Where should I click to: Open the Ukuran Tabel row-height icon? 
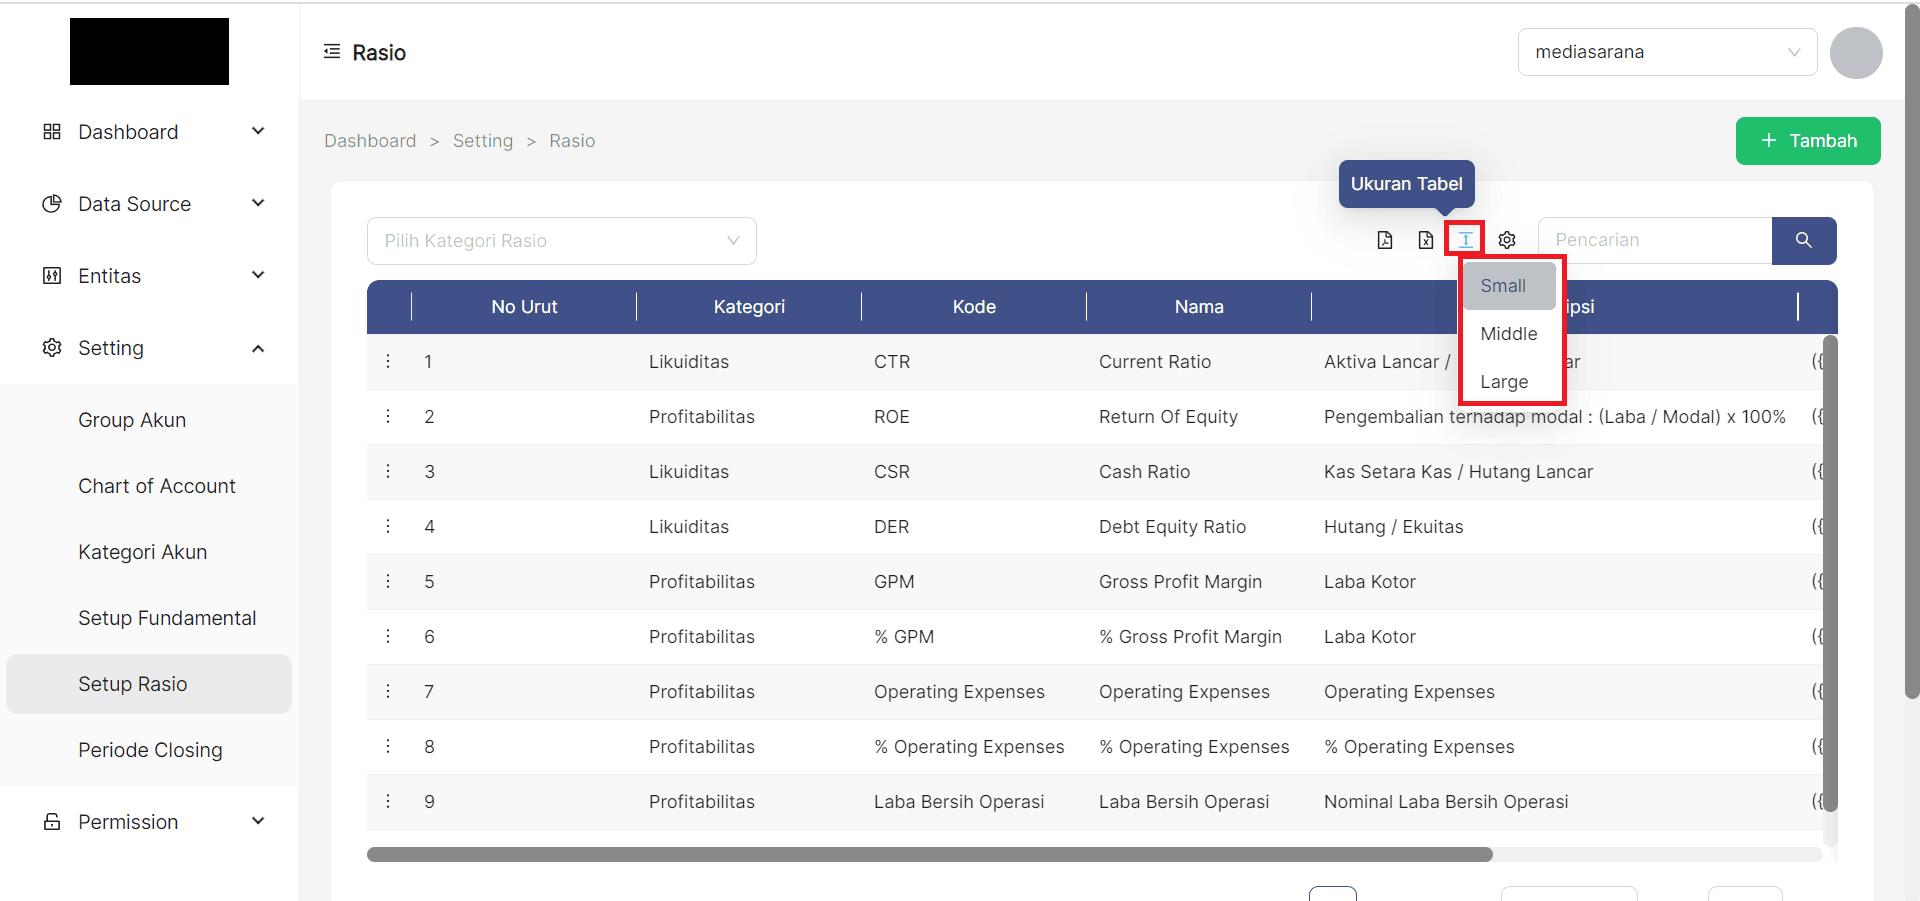point(1465,240)
